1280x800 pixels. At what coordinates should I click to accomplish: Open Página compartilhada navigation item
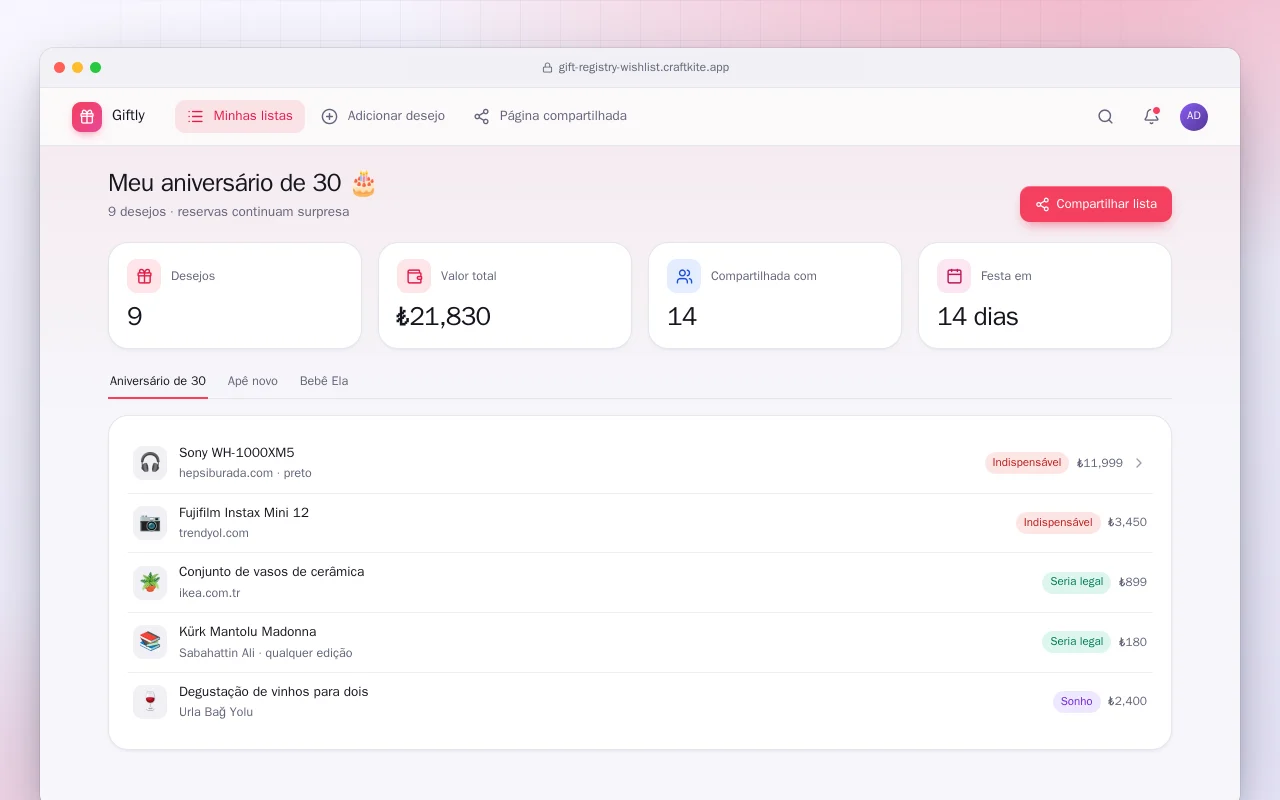551,116
